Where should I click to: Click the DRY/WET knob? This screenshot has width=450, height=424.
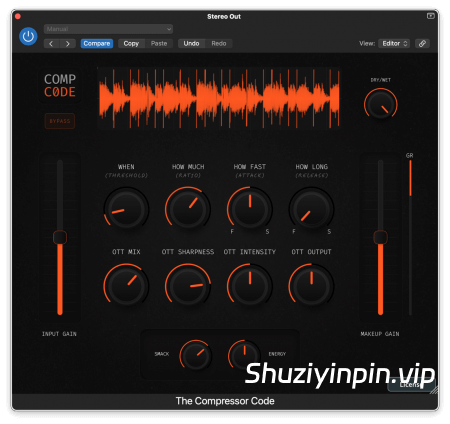tap(380, 105)
